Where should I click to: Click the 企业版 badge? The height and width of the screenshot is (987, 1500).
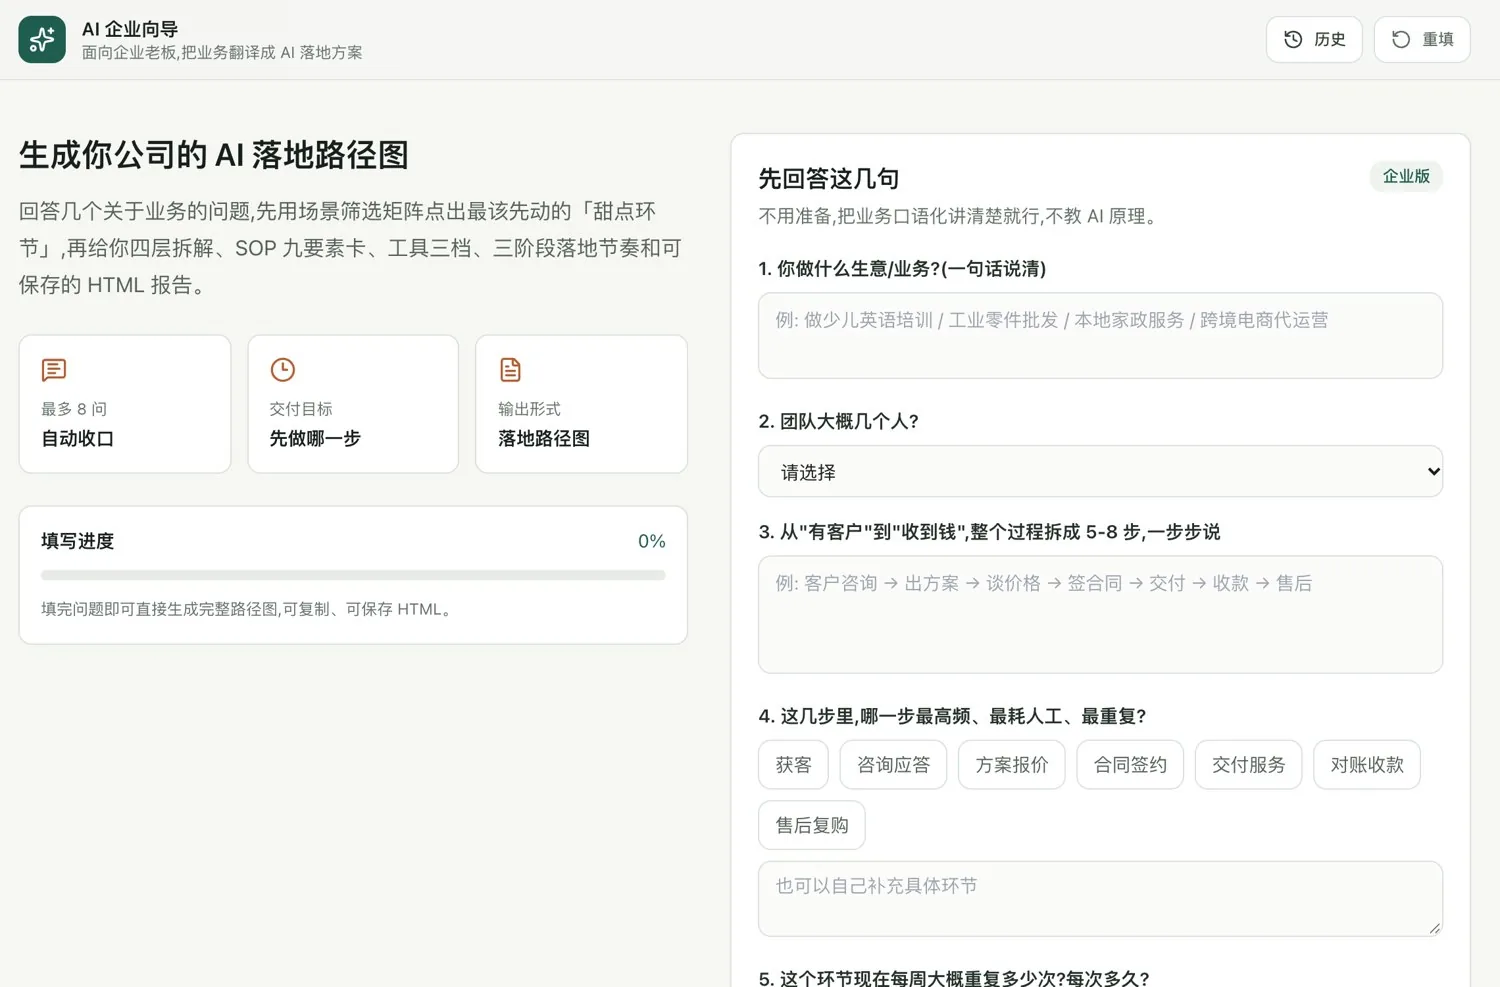point(1406,177)
